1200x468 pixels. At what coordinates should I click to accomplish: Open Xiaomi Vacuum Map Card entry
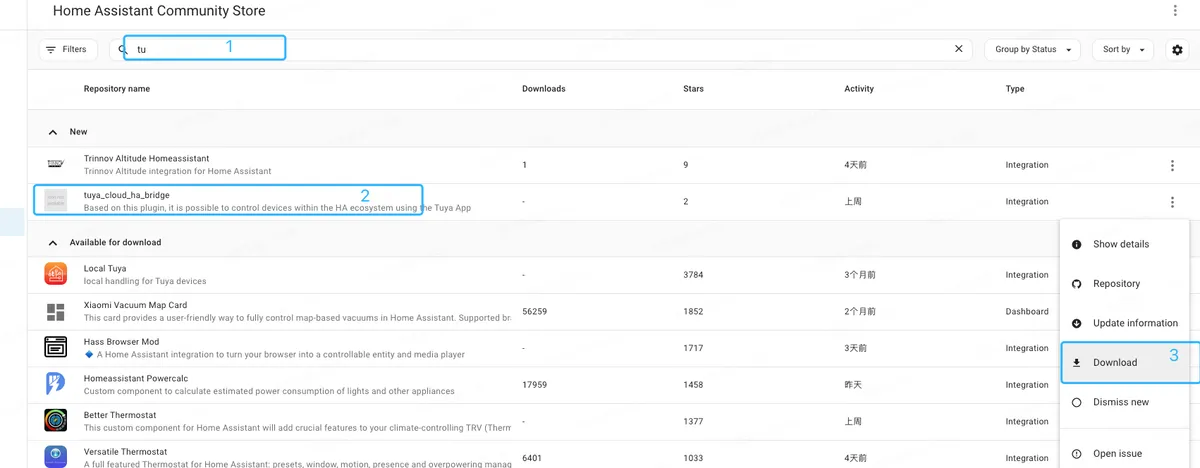point(544,312)
